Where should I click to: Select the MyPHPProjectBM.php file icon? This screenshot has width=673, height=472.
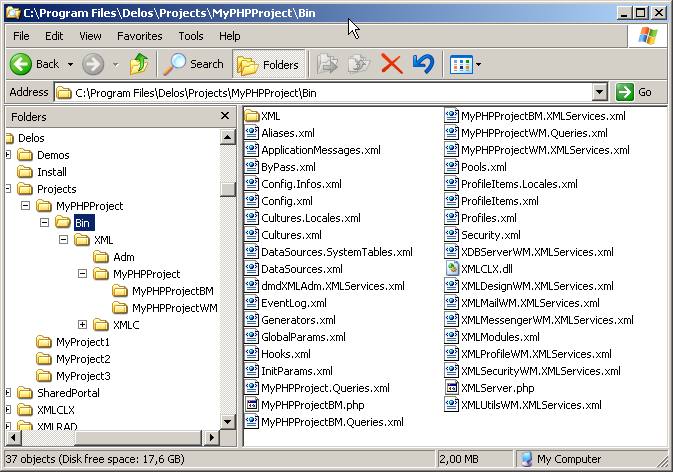pos(252,405)
